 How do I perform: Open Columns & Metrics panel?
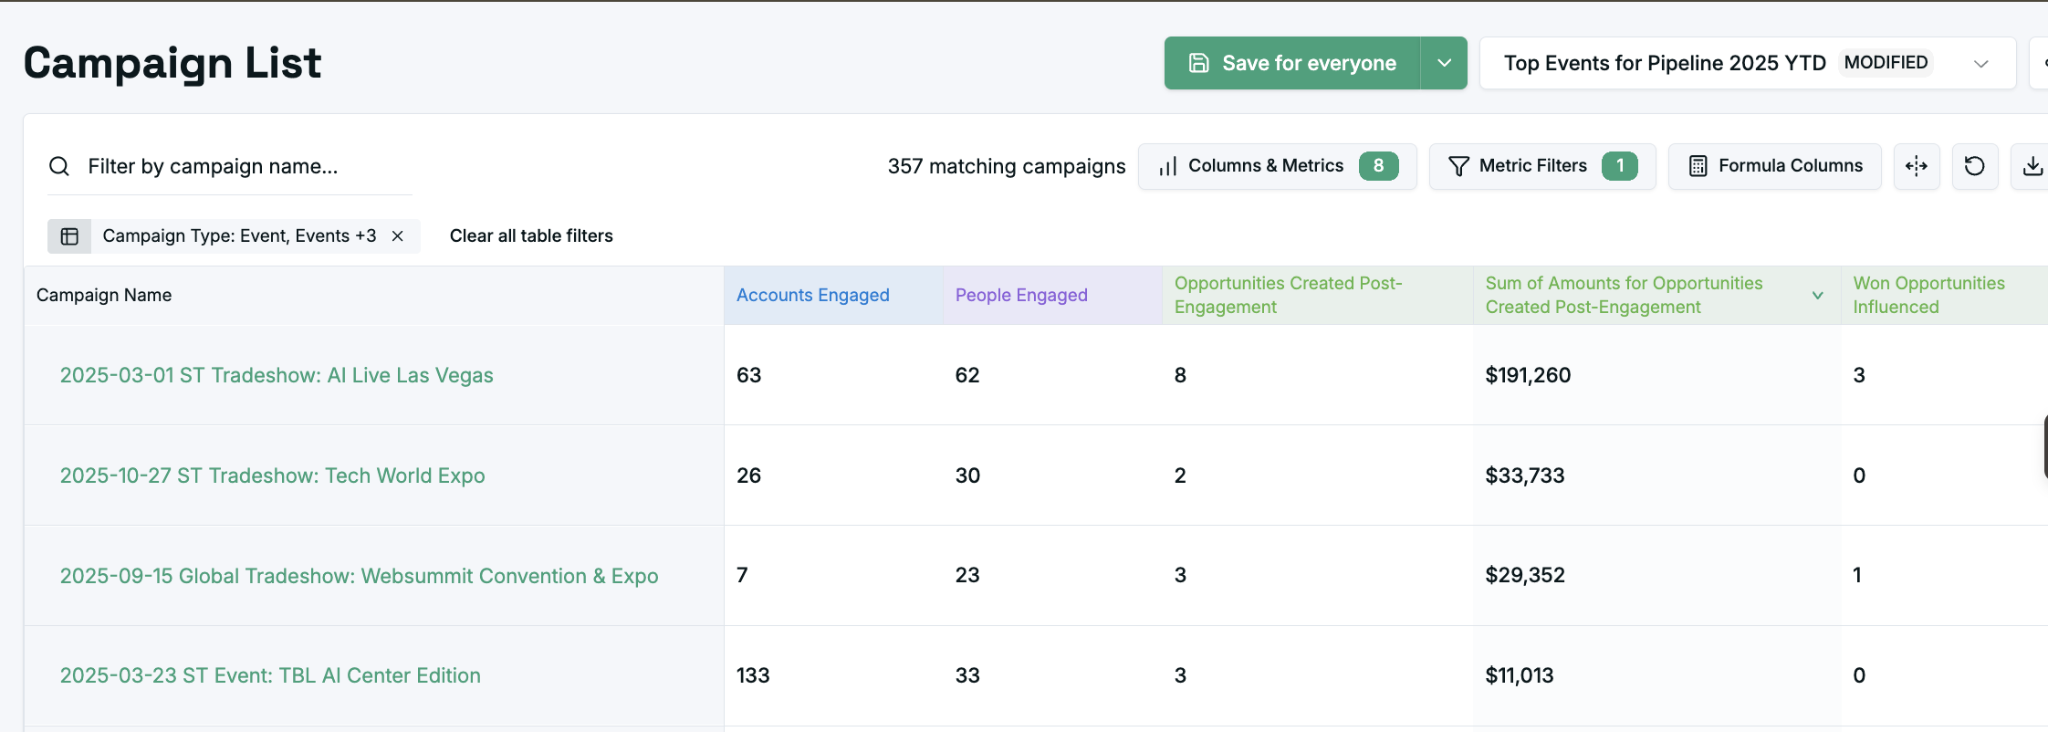[x=1276, y=166]
